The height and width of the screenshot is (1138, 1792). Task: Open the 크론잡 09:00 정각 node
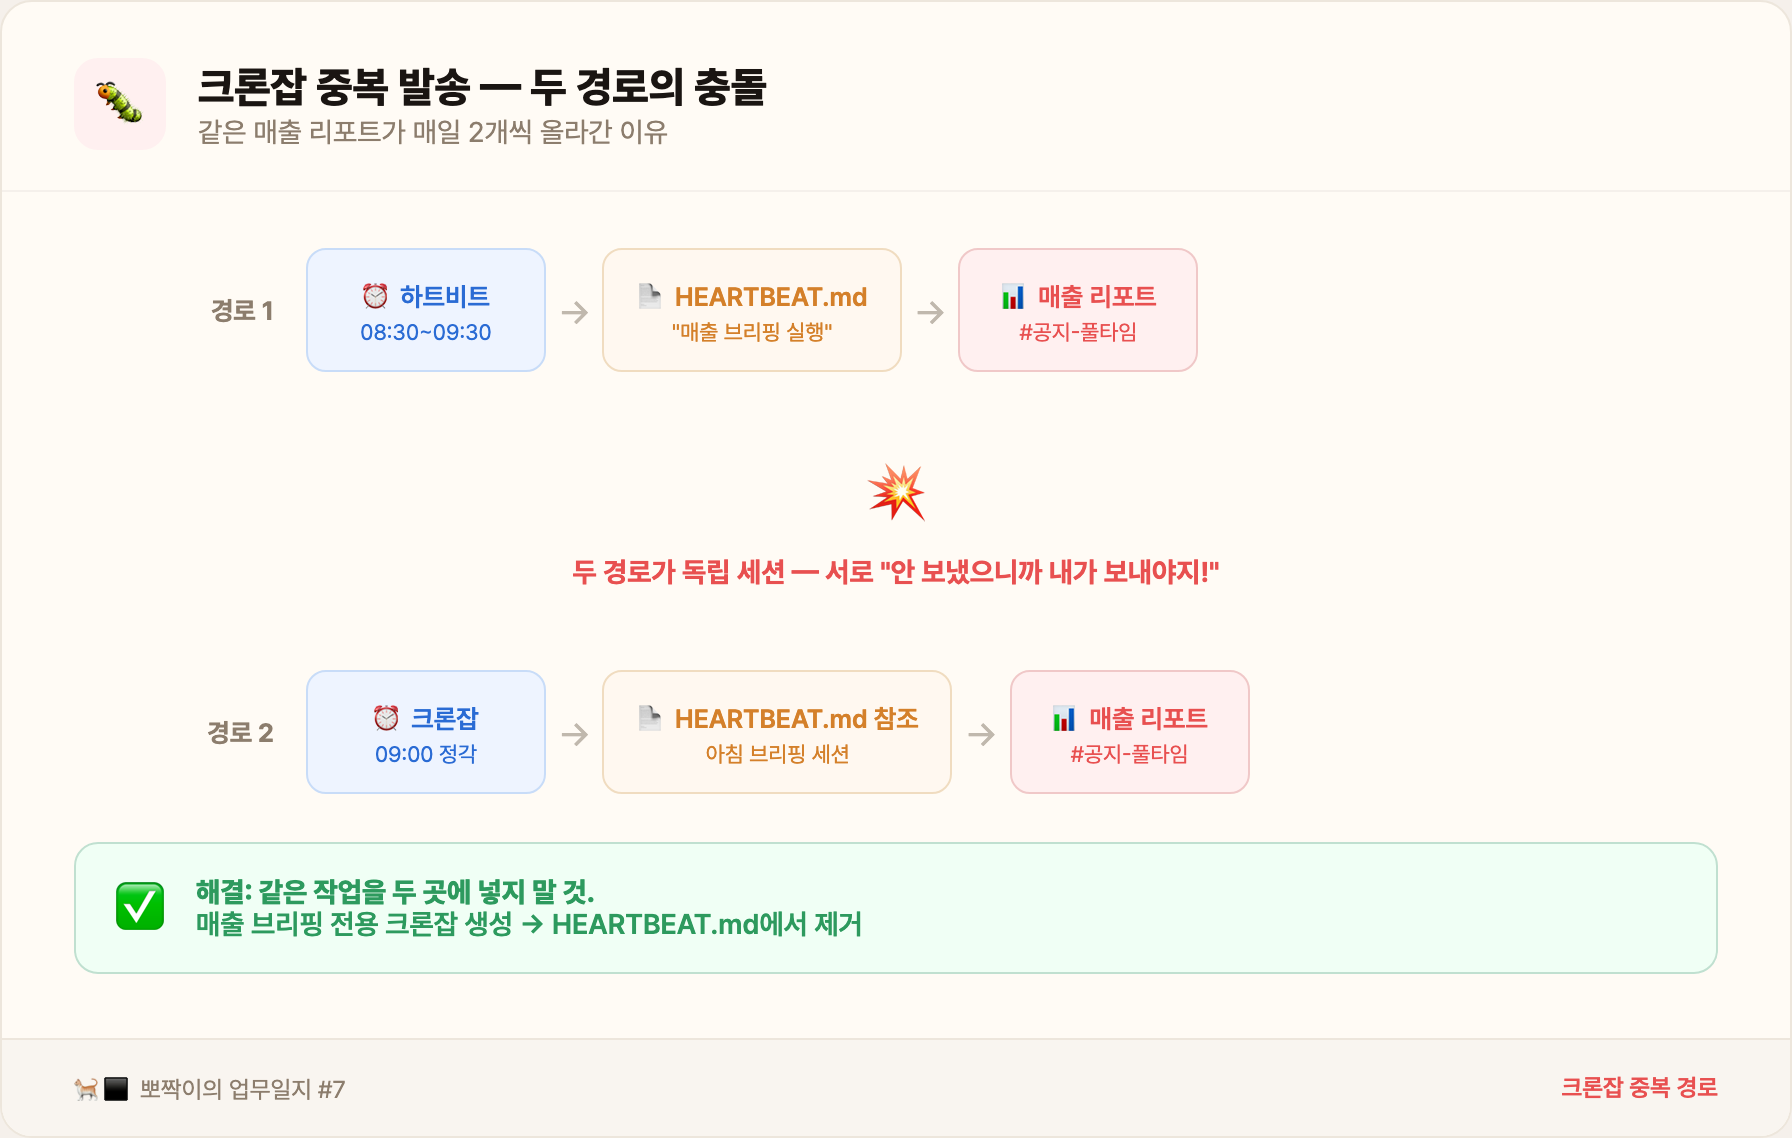(x=426, y=732)
